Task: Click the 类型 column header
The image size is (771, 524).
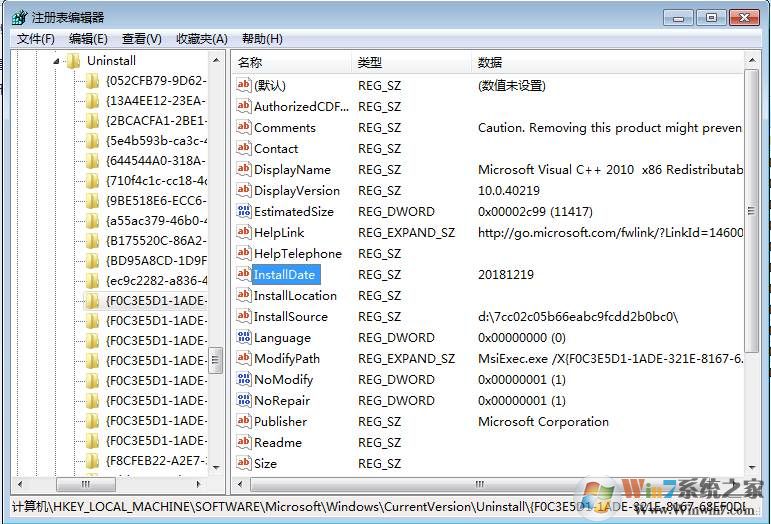Action: coord(410,63)
